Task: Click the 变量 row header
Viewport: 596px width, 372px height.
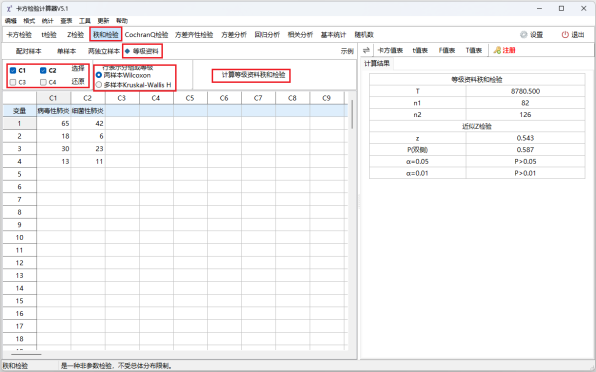Action: pos(19,111)
